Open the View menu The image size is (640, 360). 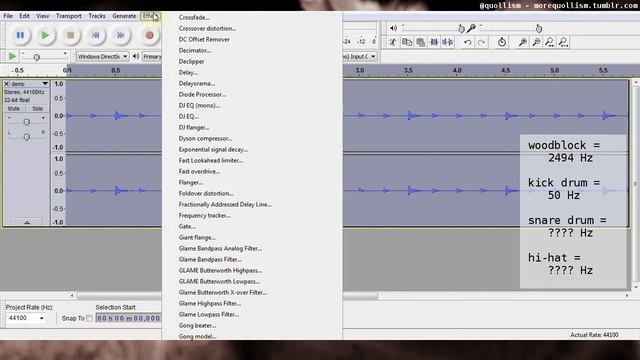[42, 16]
